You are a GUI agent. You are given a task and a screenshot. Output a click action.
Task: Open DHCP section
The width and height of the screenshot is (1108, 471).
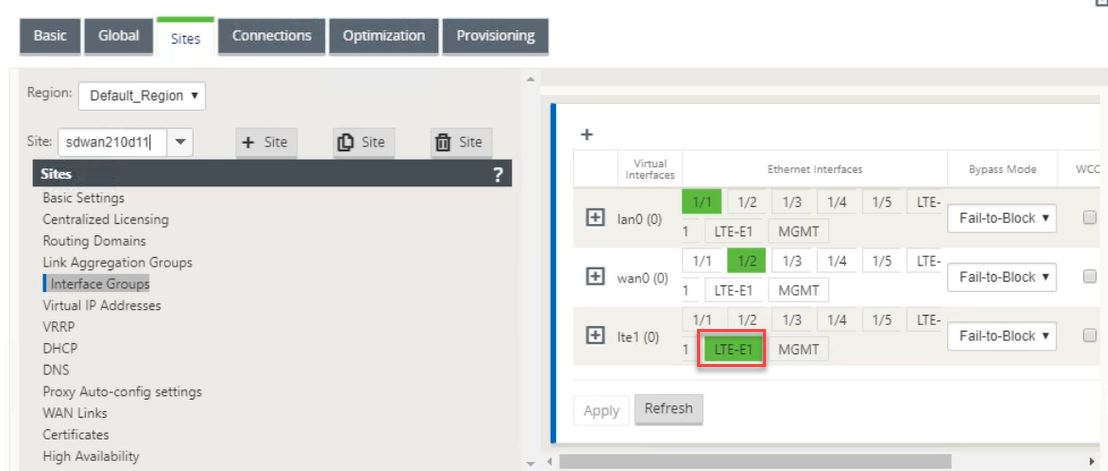60,349
